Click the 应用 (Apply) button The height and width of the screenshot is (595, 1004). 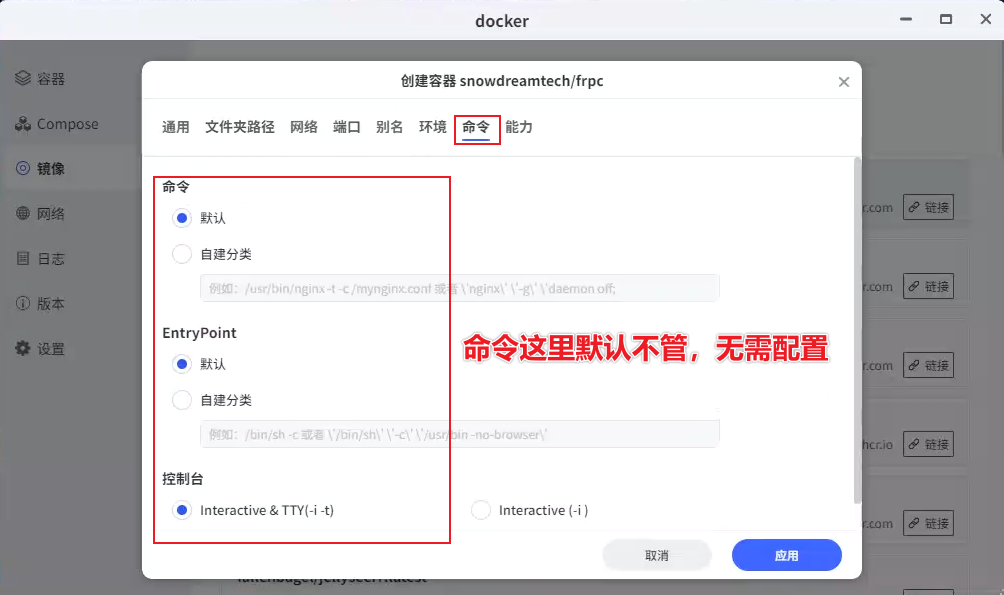pos(786,555)
